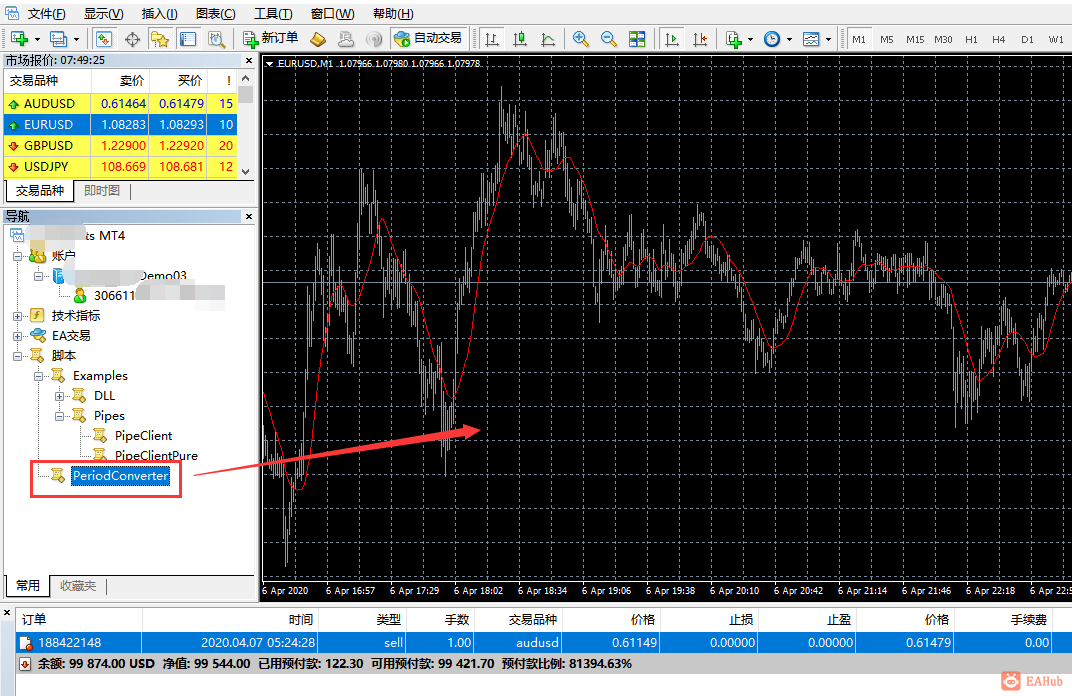Switch chart to candlesticks mode
The width and height of the screenshot is (1072, 696).
tap(520, 39)
